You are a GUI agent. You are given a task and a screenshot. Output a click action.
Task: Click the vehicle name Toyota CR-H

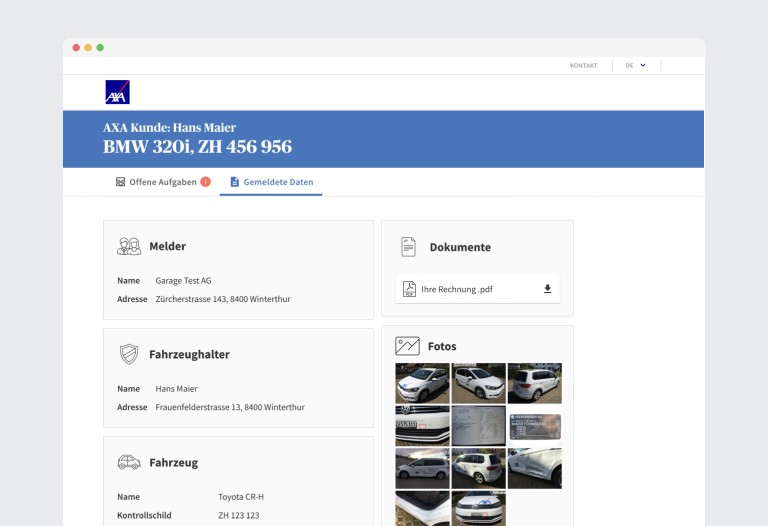point(241,497)
